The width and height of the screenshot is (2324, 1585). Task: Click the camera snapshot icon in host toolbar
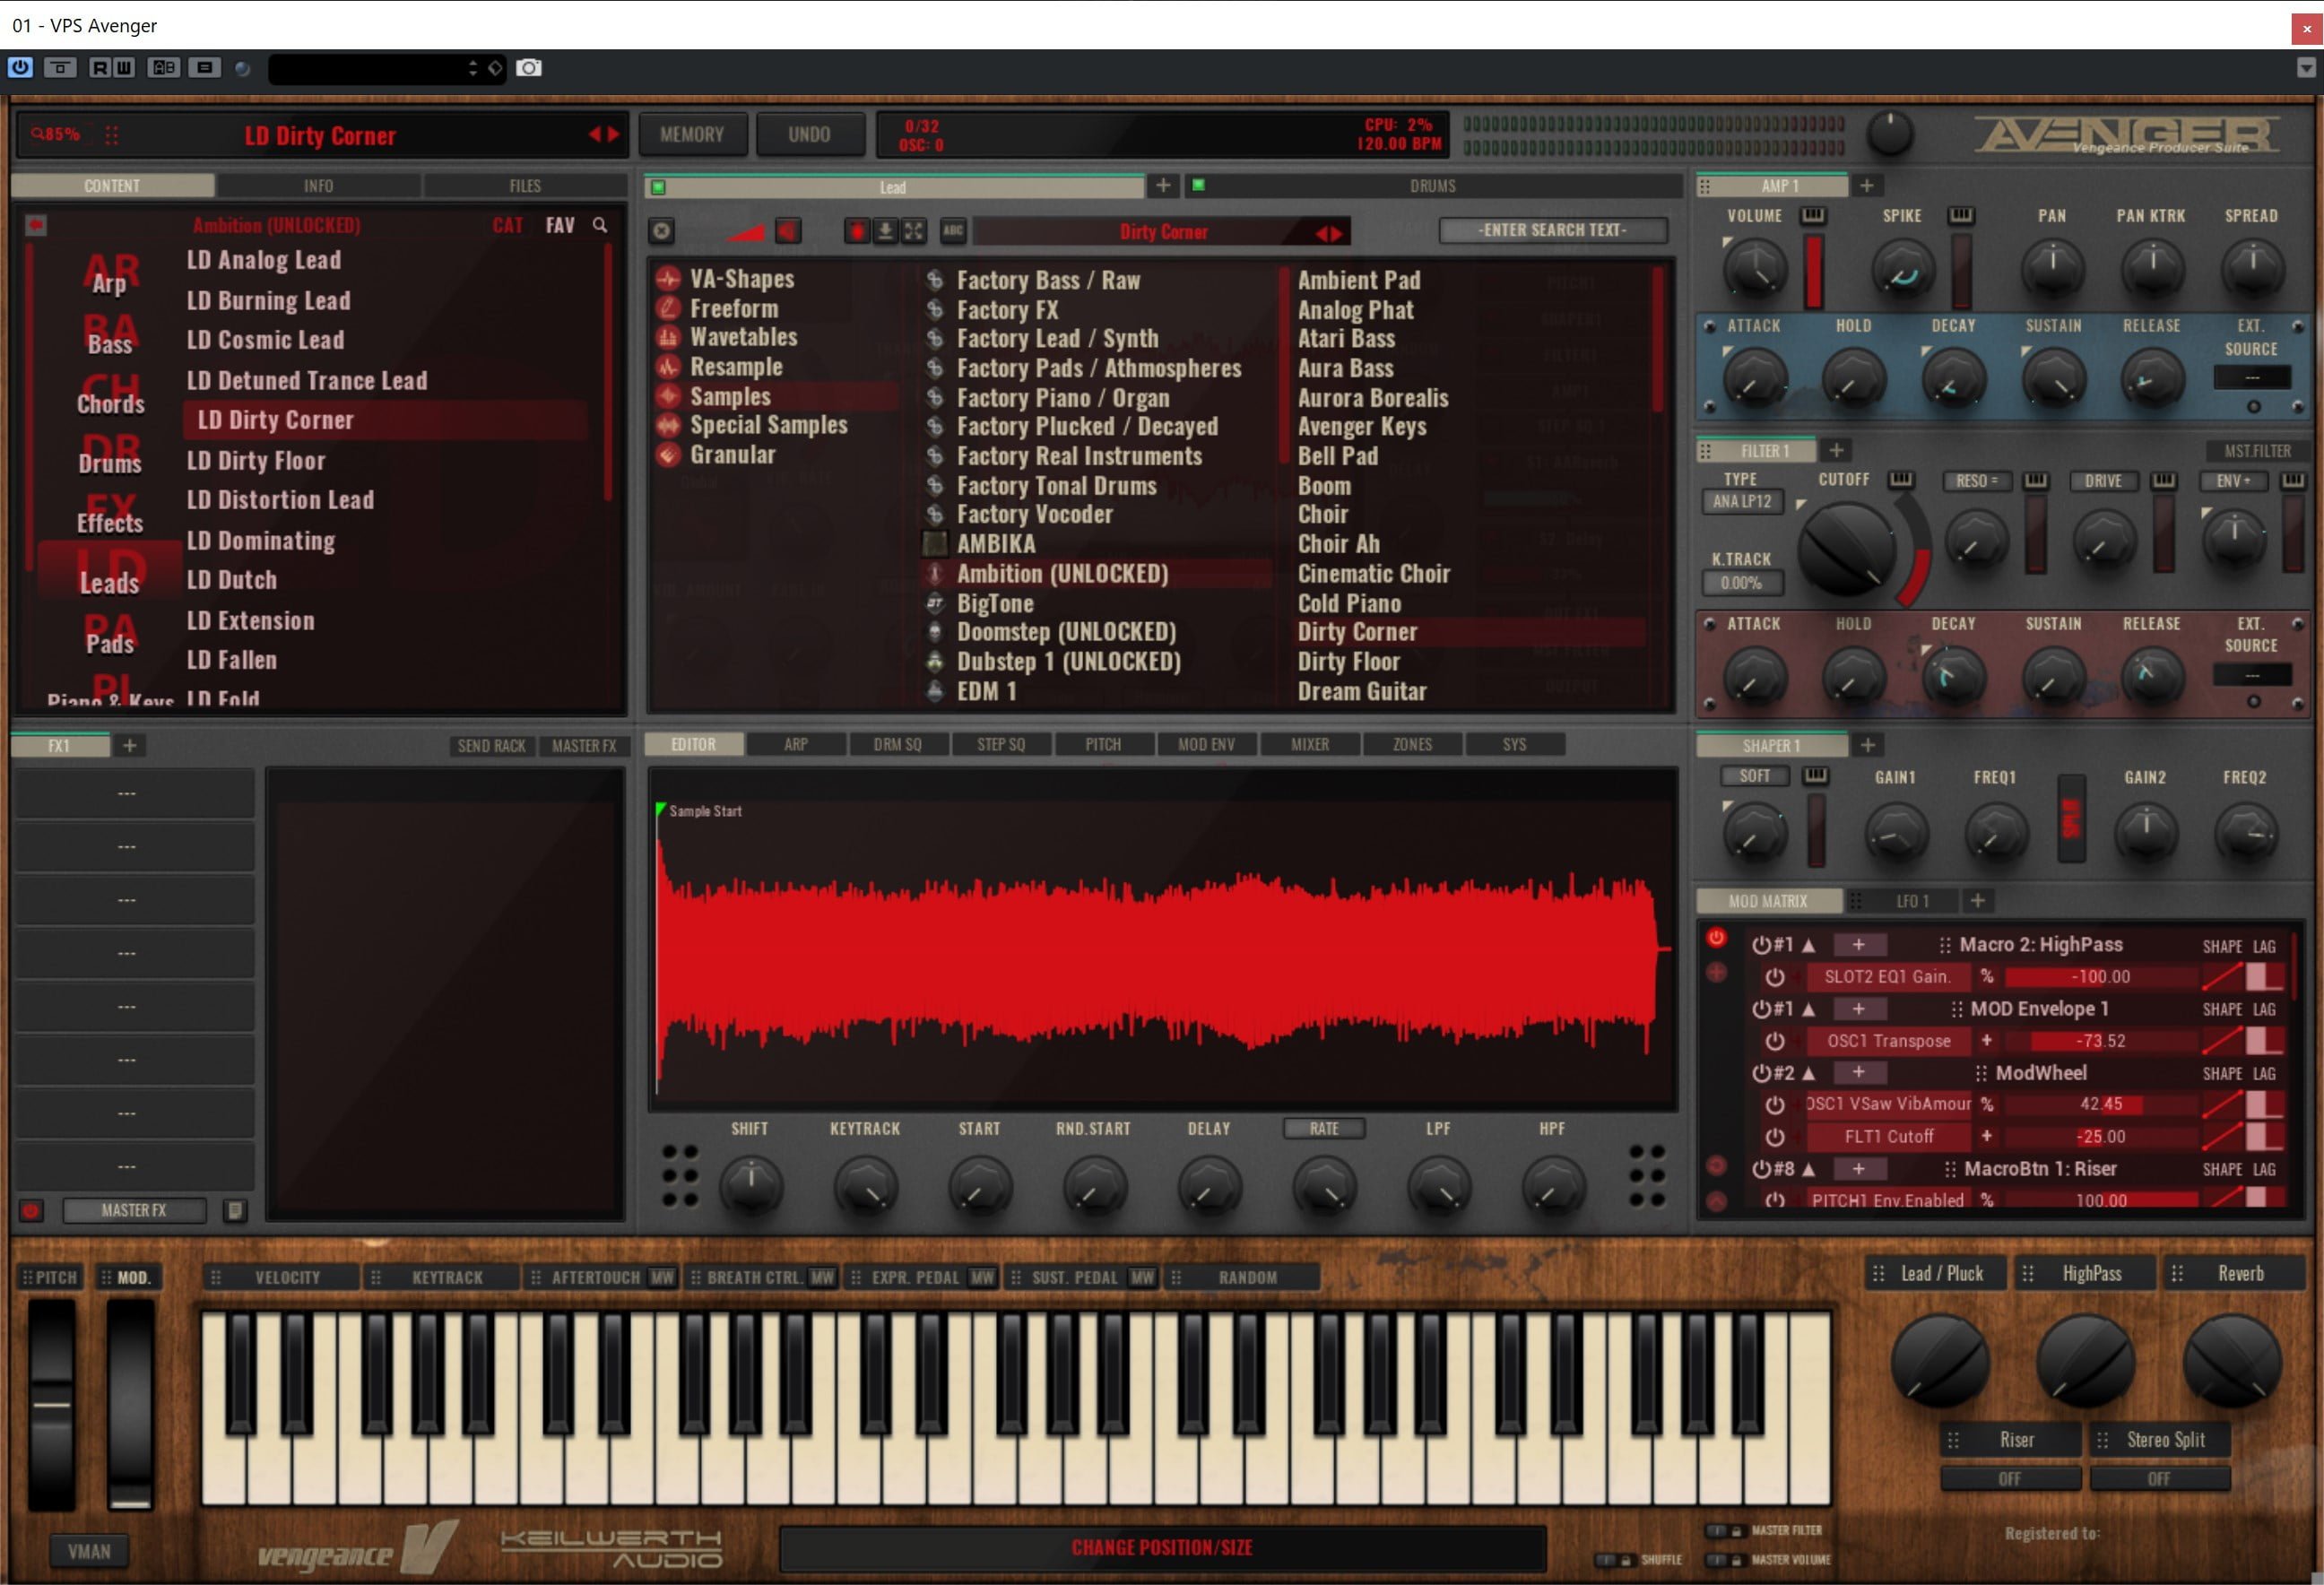point(528,68)
